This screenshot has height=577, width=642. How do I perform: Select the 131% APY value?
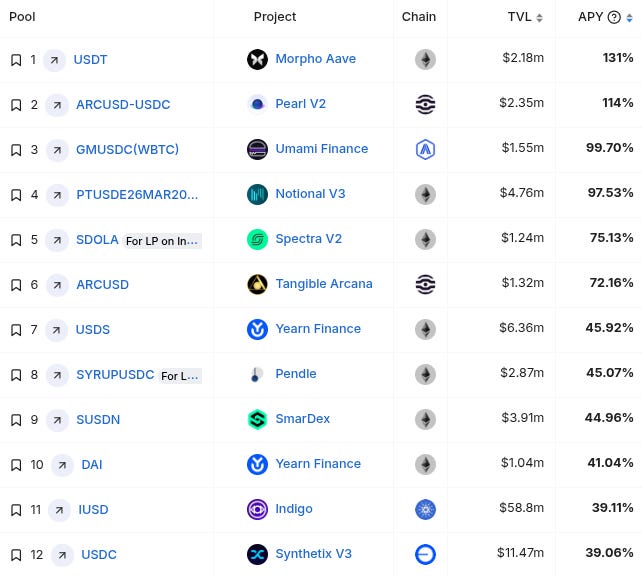(618, 58)
